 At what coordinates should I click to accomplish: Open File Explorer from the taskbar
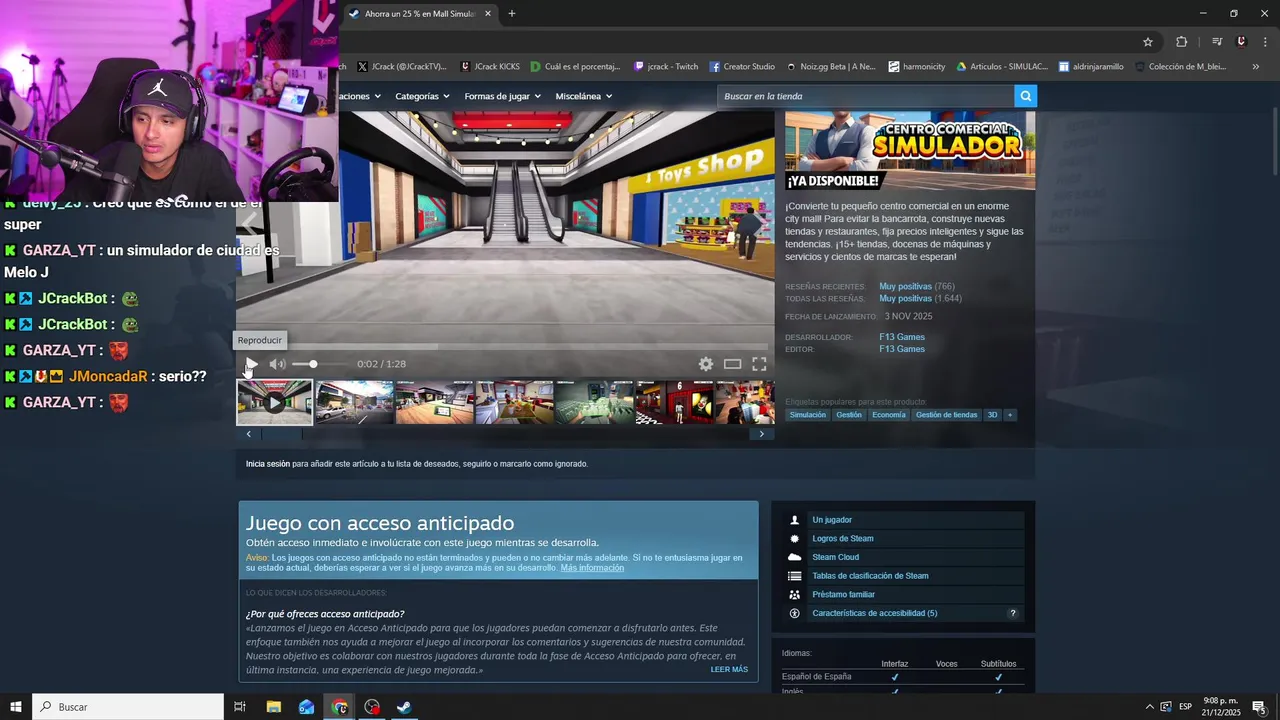(274, 707)
